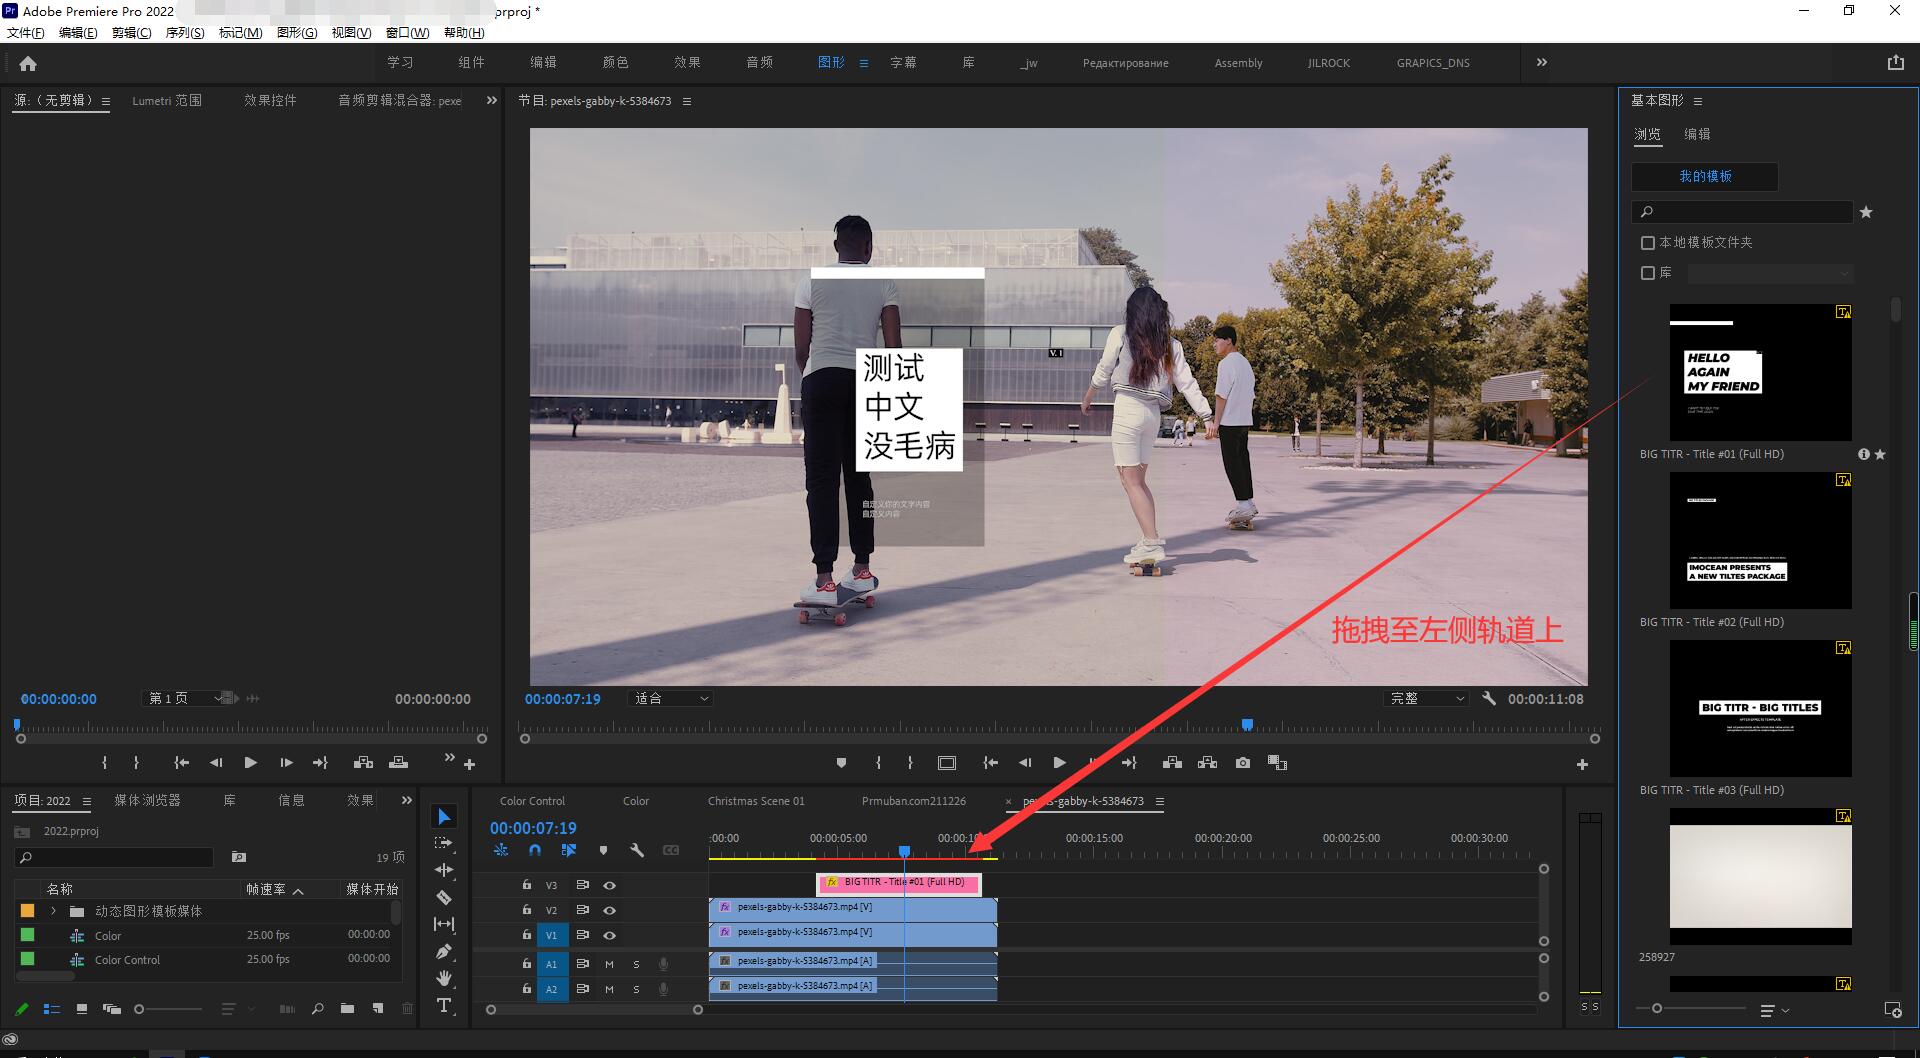Viewport: 1920px width, 1058px height.
Task: Play the Program monitor sequence
Action: pos(1059,763)
